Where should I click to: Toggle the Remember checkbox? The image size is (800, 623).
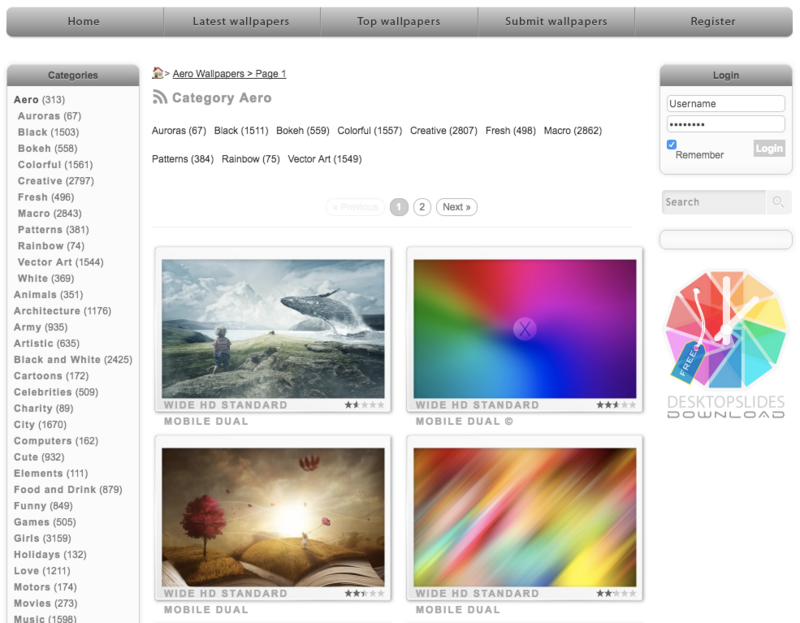click(671, 144)
